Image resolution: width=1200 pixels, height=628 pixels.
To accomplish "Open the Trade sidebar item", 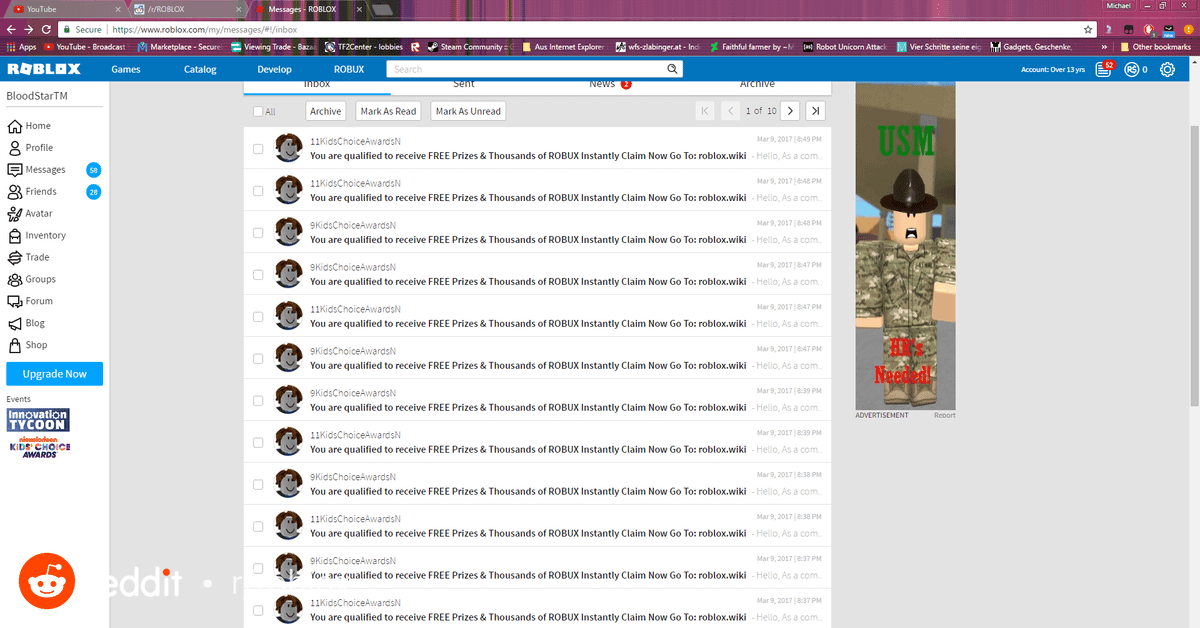I will point(37,258).
